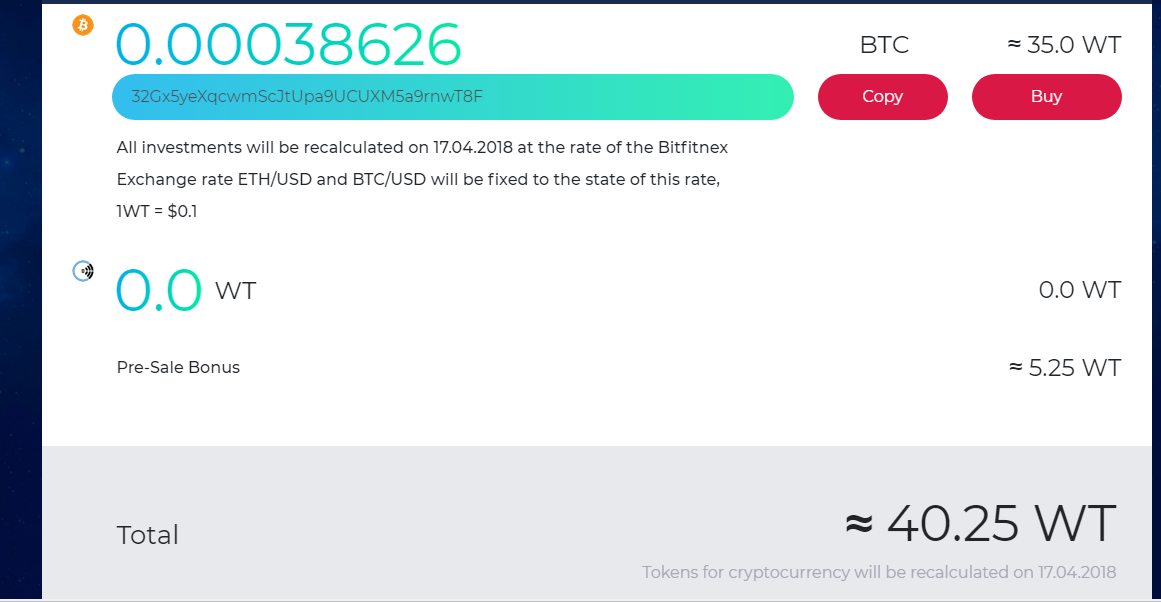The image size is (1161, 602).
Task: Click the BTC wallet address field
Action: [x=452, y=97]
